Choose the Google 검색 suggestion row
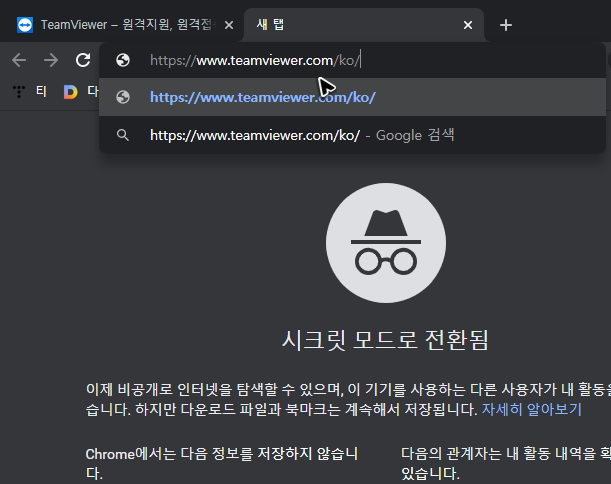Viewport: 611px width, 484px height. point(352,135)
